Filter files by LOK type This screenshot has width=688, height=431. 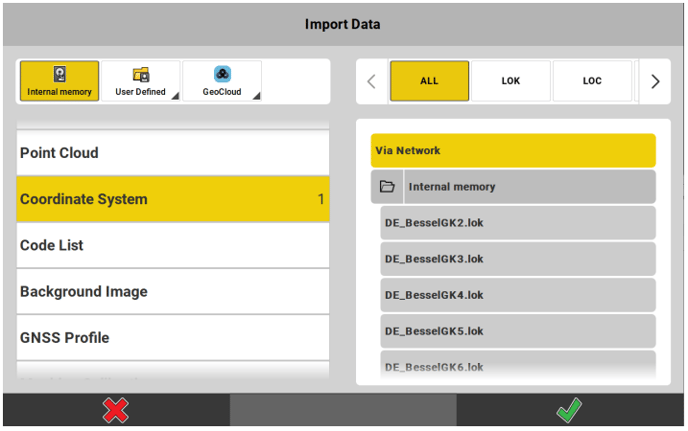(511, 81)
